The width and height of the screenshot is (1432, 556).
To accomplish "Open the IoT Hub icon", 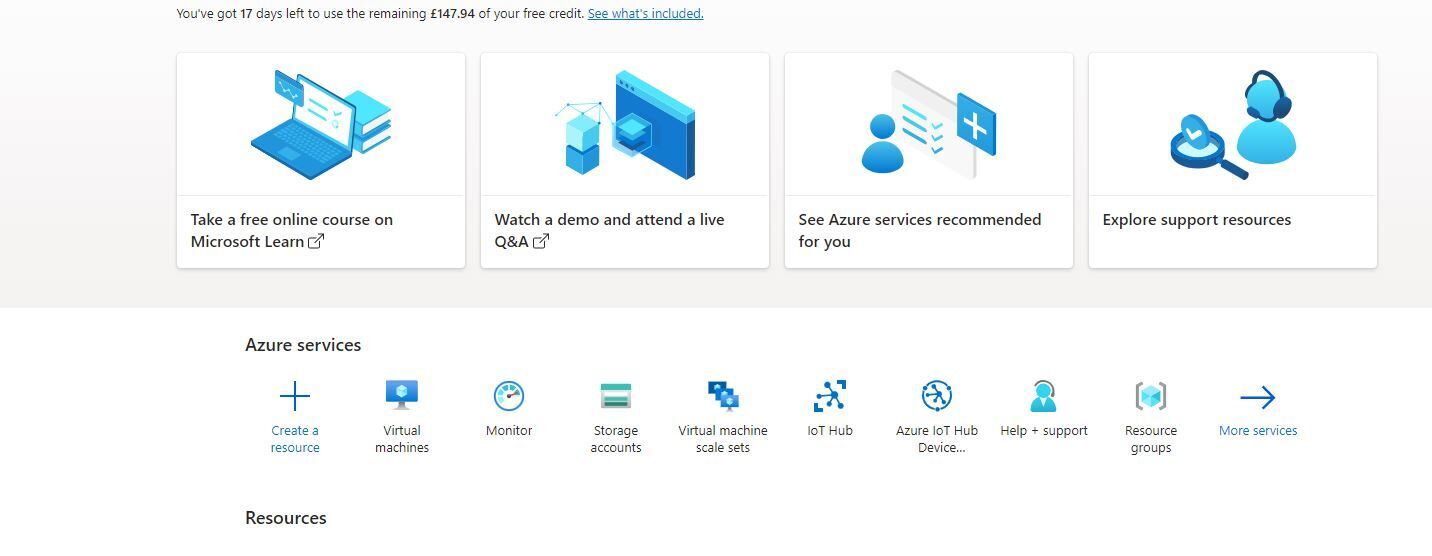I will click(x=830, y=396).
